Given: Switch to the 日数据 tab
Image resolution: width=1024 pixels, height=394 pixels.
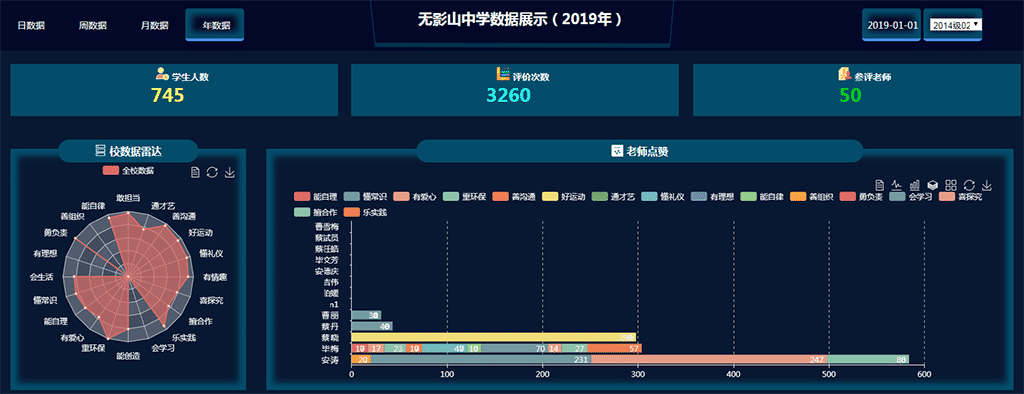Looking at the screenshot, I should (31, 25).
